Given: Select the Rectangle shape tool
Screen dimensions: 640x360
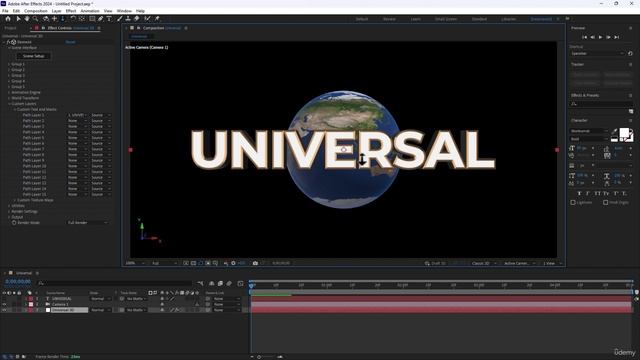Looking at the screenshot, I should click(x=92, y=19).
